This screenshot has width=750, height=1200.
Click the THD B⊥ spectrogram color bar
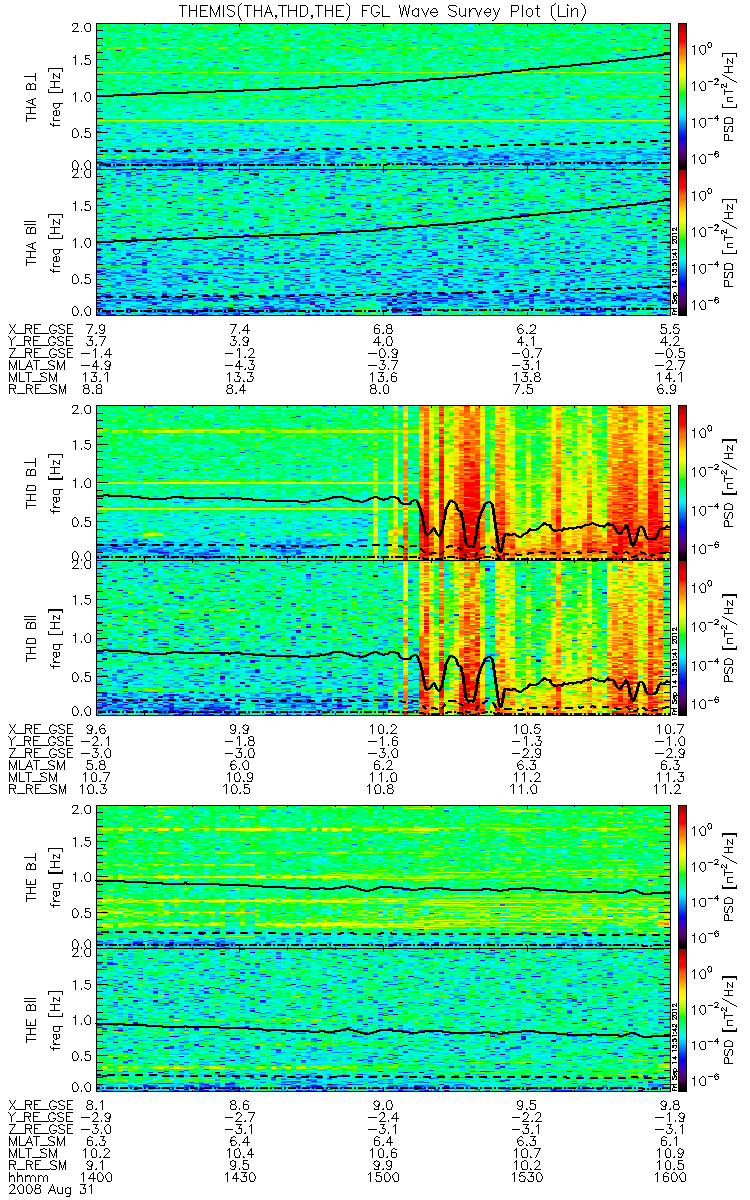click(x=683, y=480)
